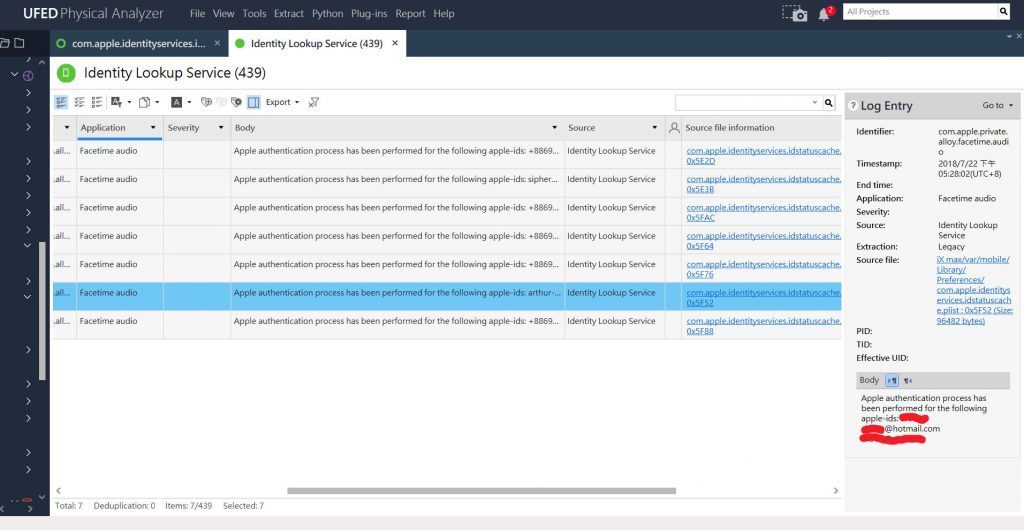The image size is (1024, 530).
Task: Toggle uncheck-all items toolbar button
Action: [80, 102]
